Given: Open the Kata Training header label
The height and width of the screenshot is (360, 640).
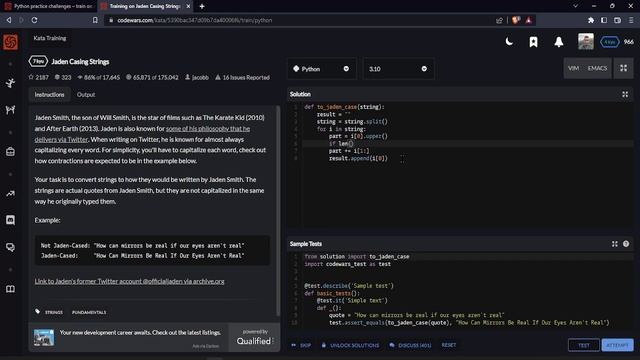Looking at the screenshot, I should (x=49, y=38).
